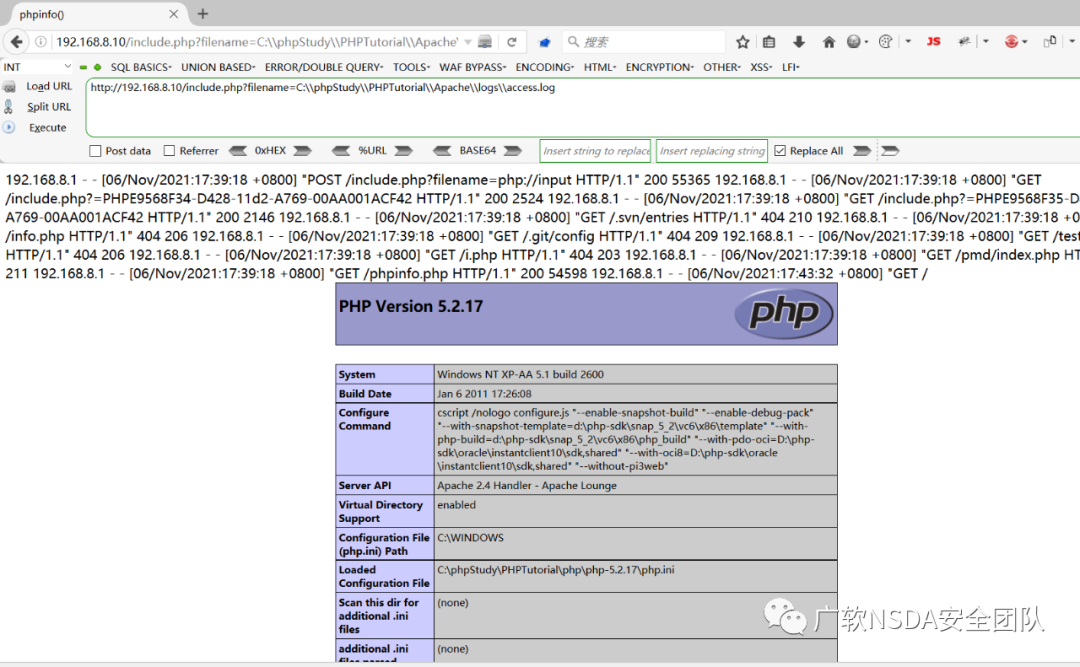This screenshot has width=1080, height=667.
Task: Focus the 'Insert replacing string' field
Action: tap(712, 151)
